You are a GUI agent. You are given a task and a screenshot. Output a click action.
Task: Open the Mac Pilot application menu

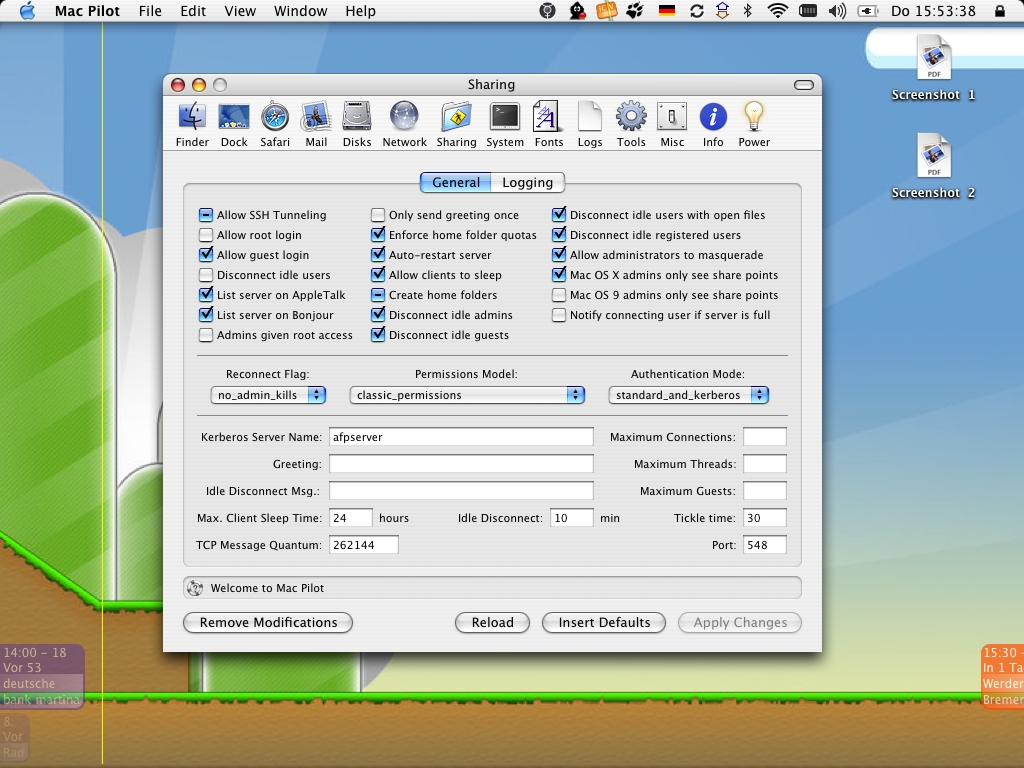(87, 11)
